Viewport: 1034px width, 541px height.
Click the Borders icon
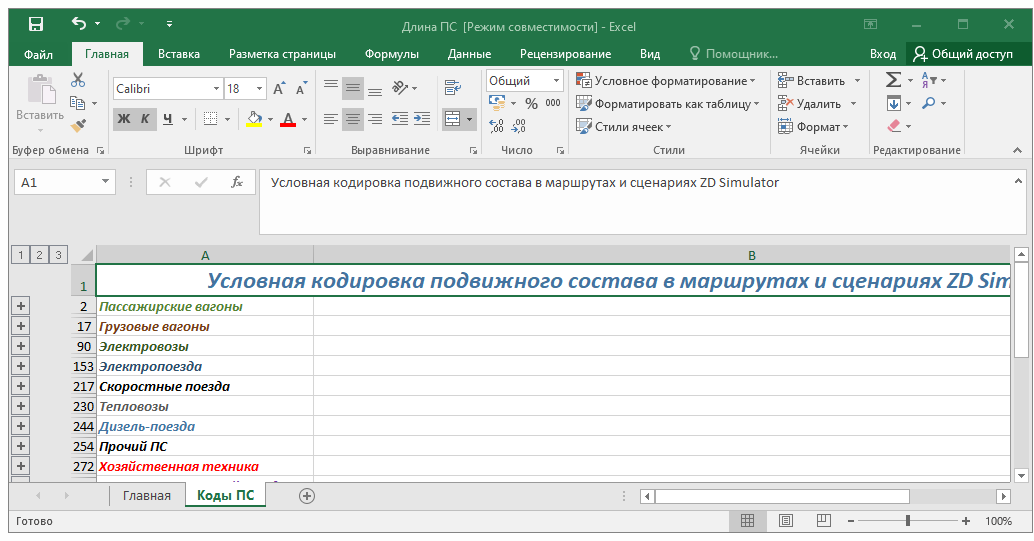[x=210, y=119]
